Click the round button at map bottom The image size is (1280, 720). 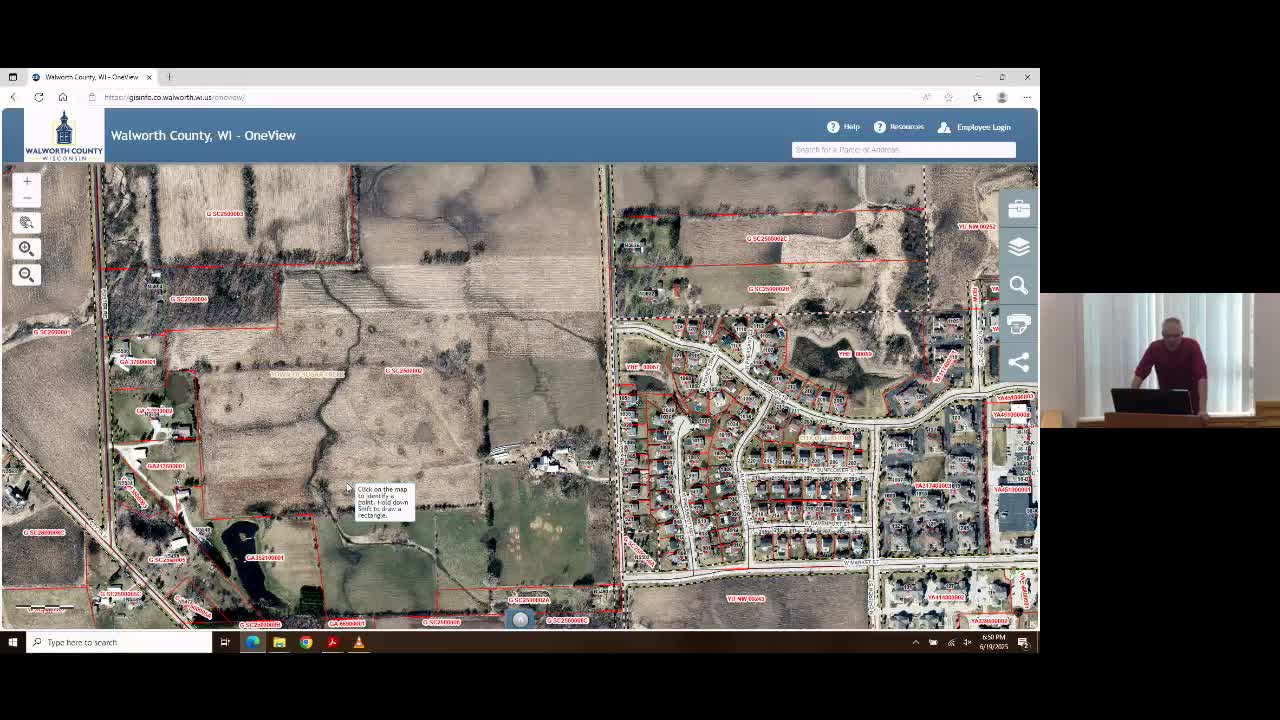click(x=520, y=620)
